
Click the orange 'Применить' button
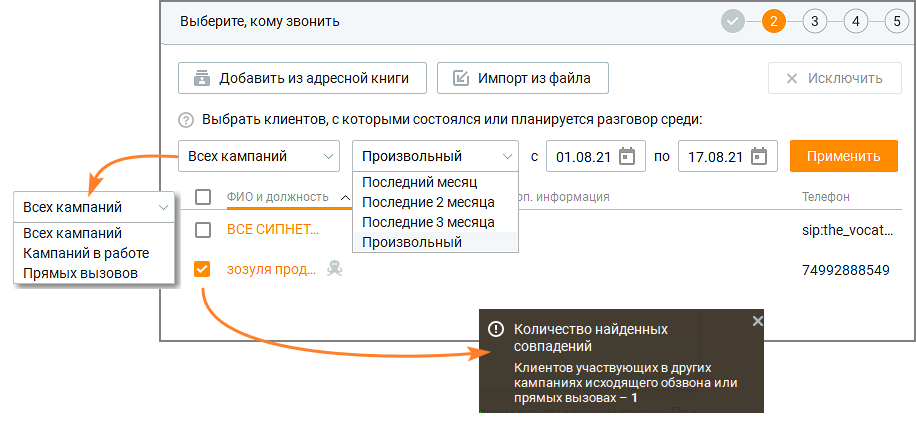[844, 156]
